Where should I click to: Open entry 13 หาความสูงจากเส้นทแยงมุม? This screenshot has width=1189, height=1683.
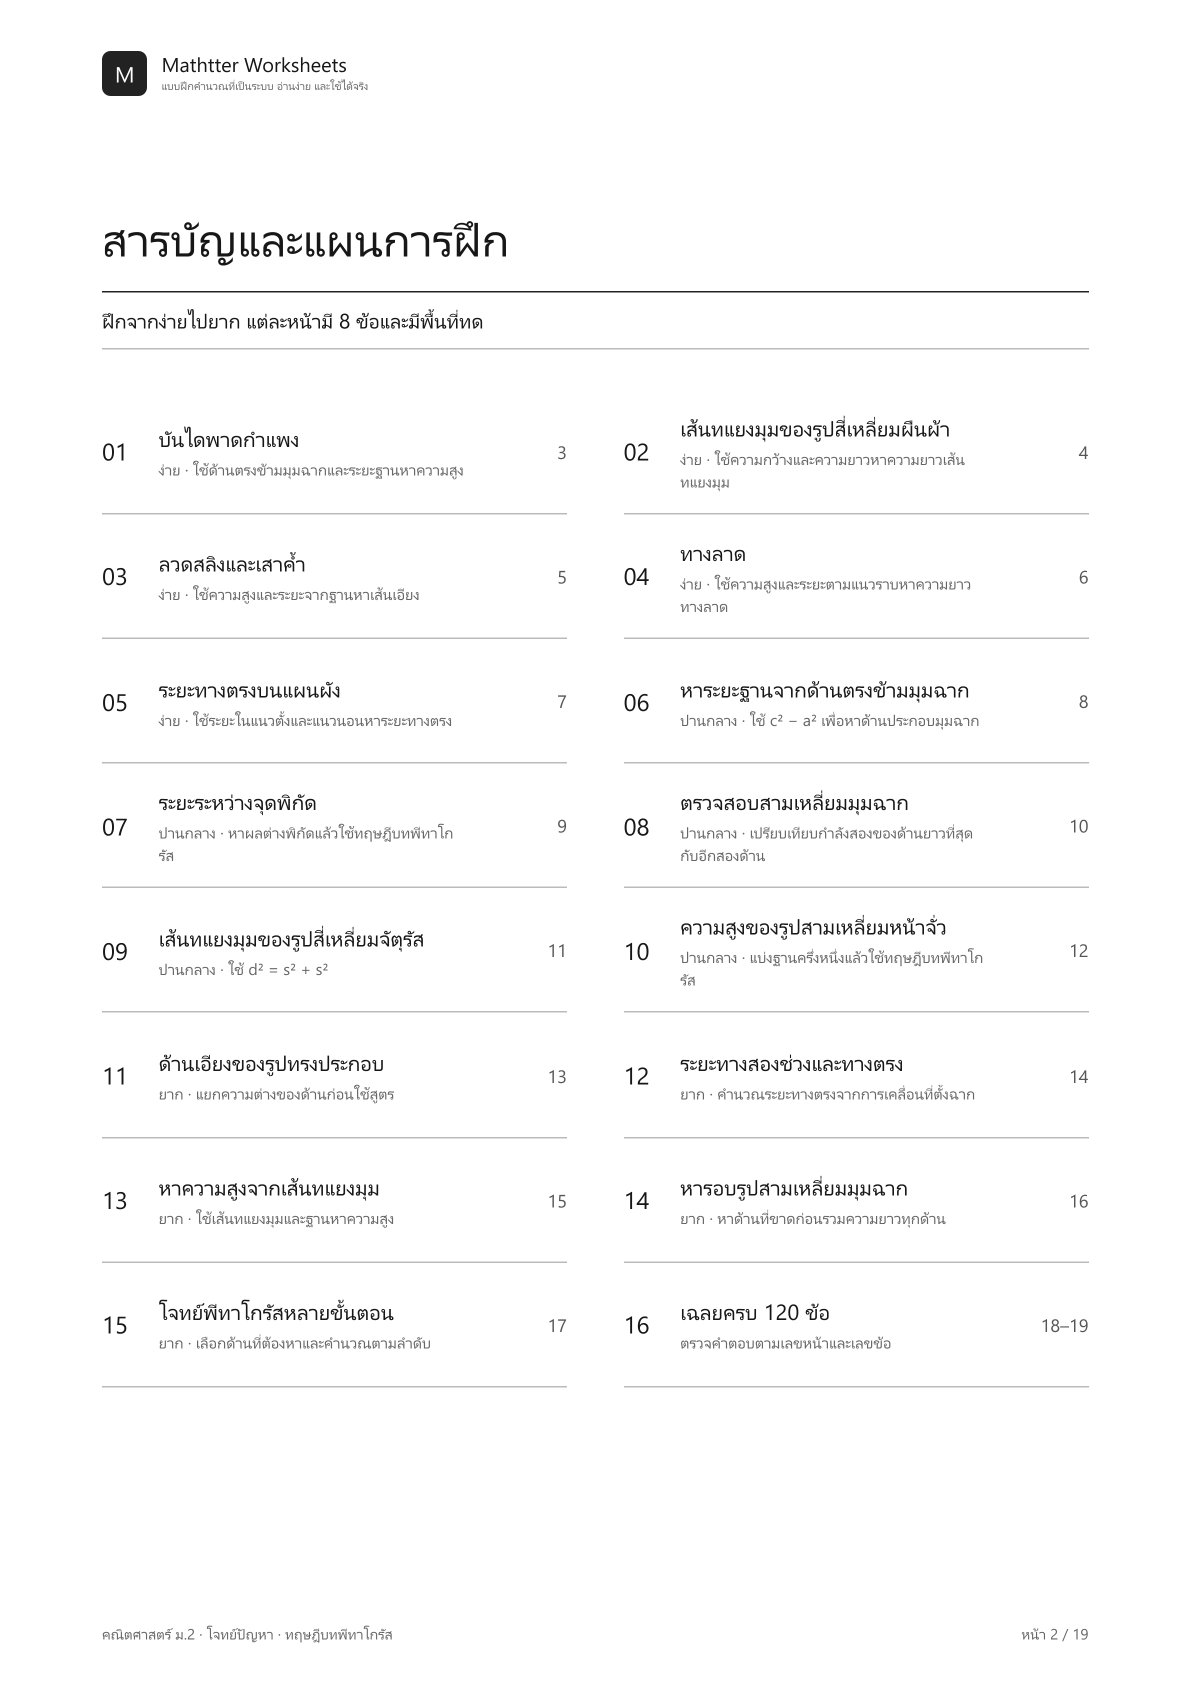(334, 1201)
